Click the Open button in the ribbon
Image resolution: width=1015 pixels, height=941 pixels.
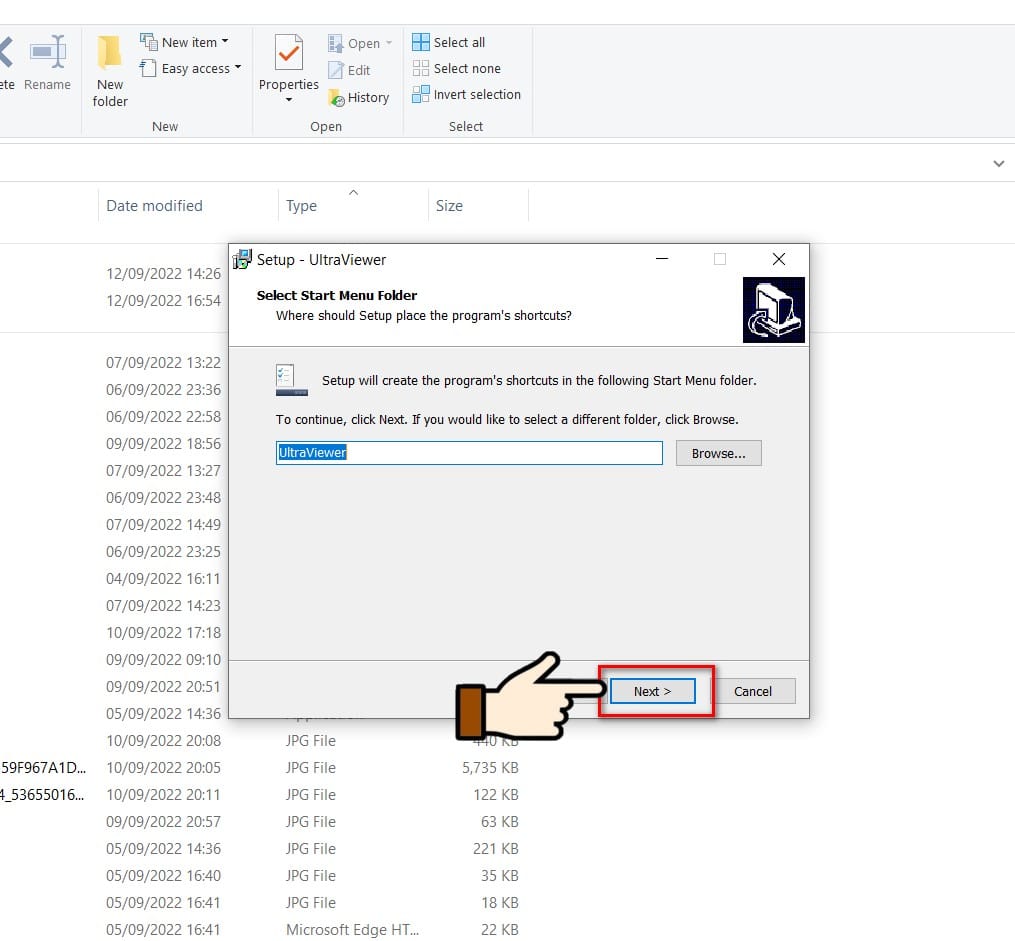pos(354,43)
